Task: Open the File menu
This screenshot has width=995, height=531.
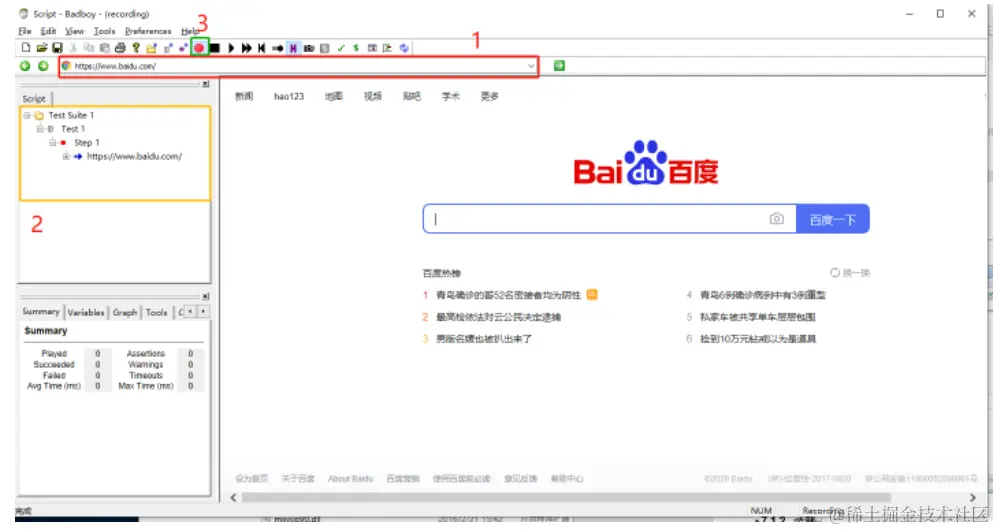Action: pyautogui.click(x=25, y=31)
